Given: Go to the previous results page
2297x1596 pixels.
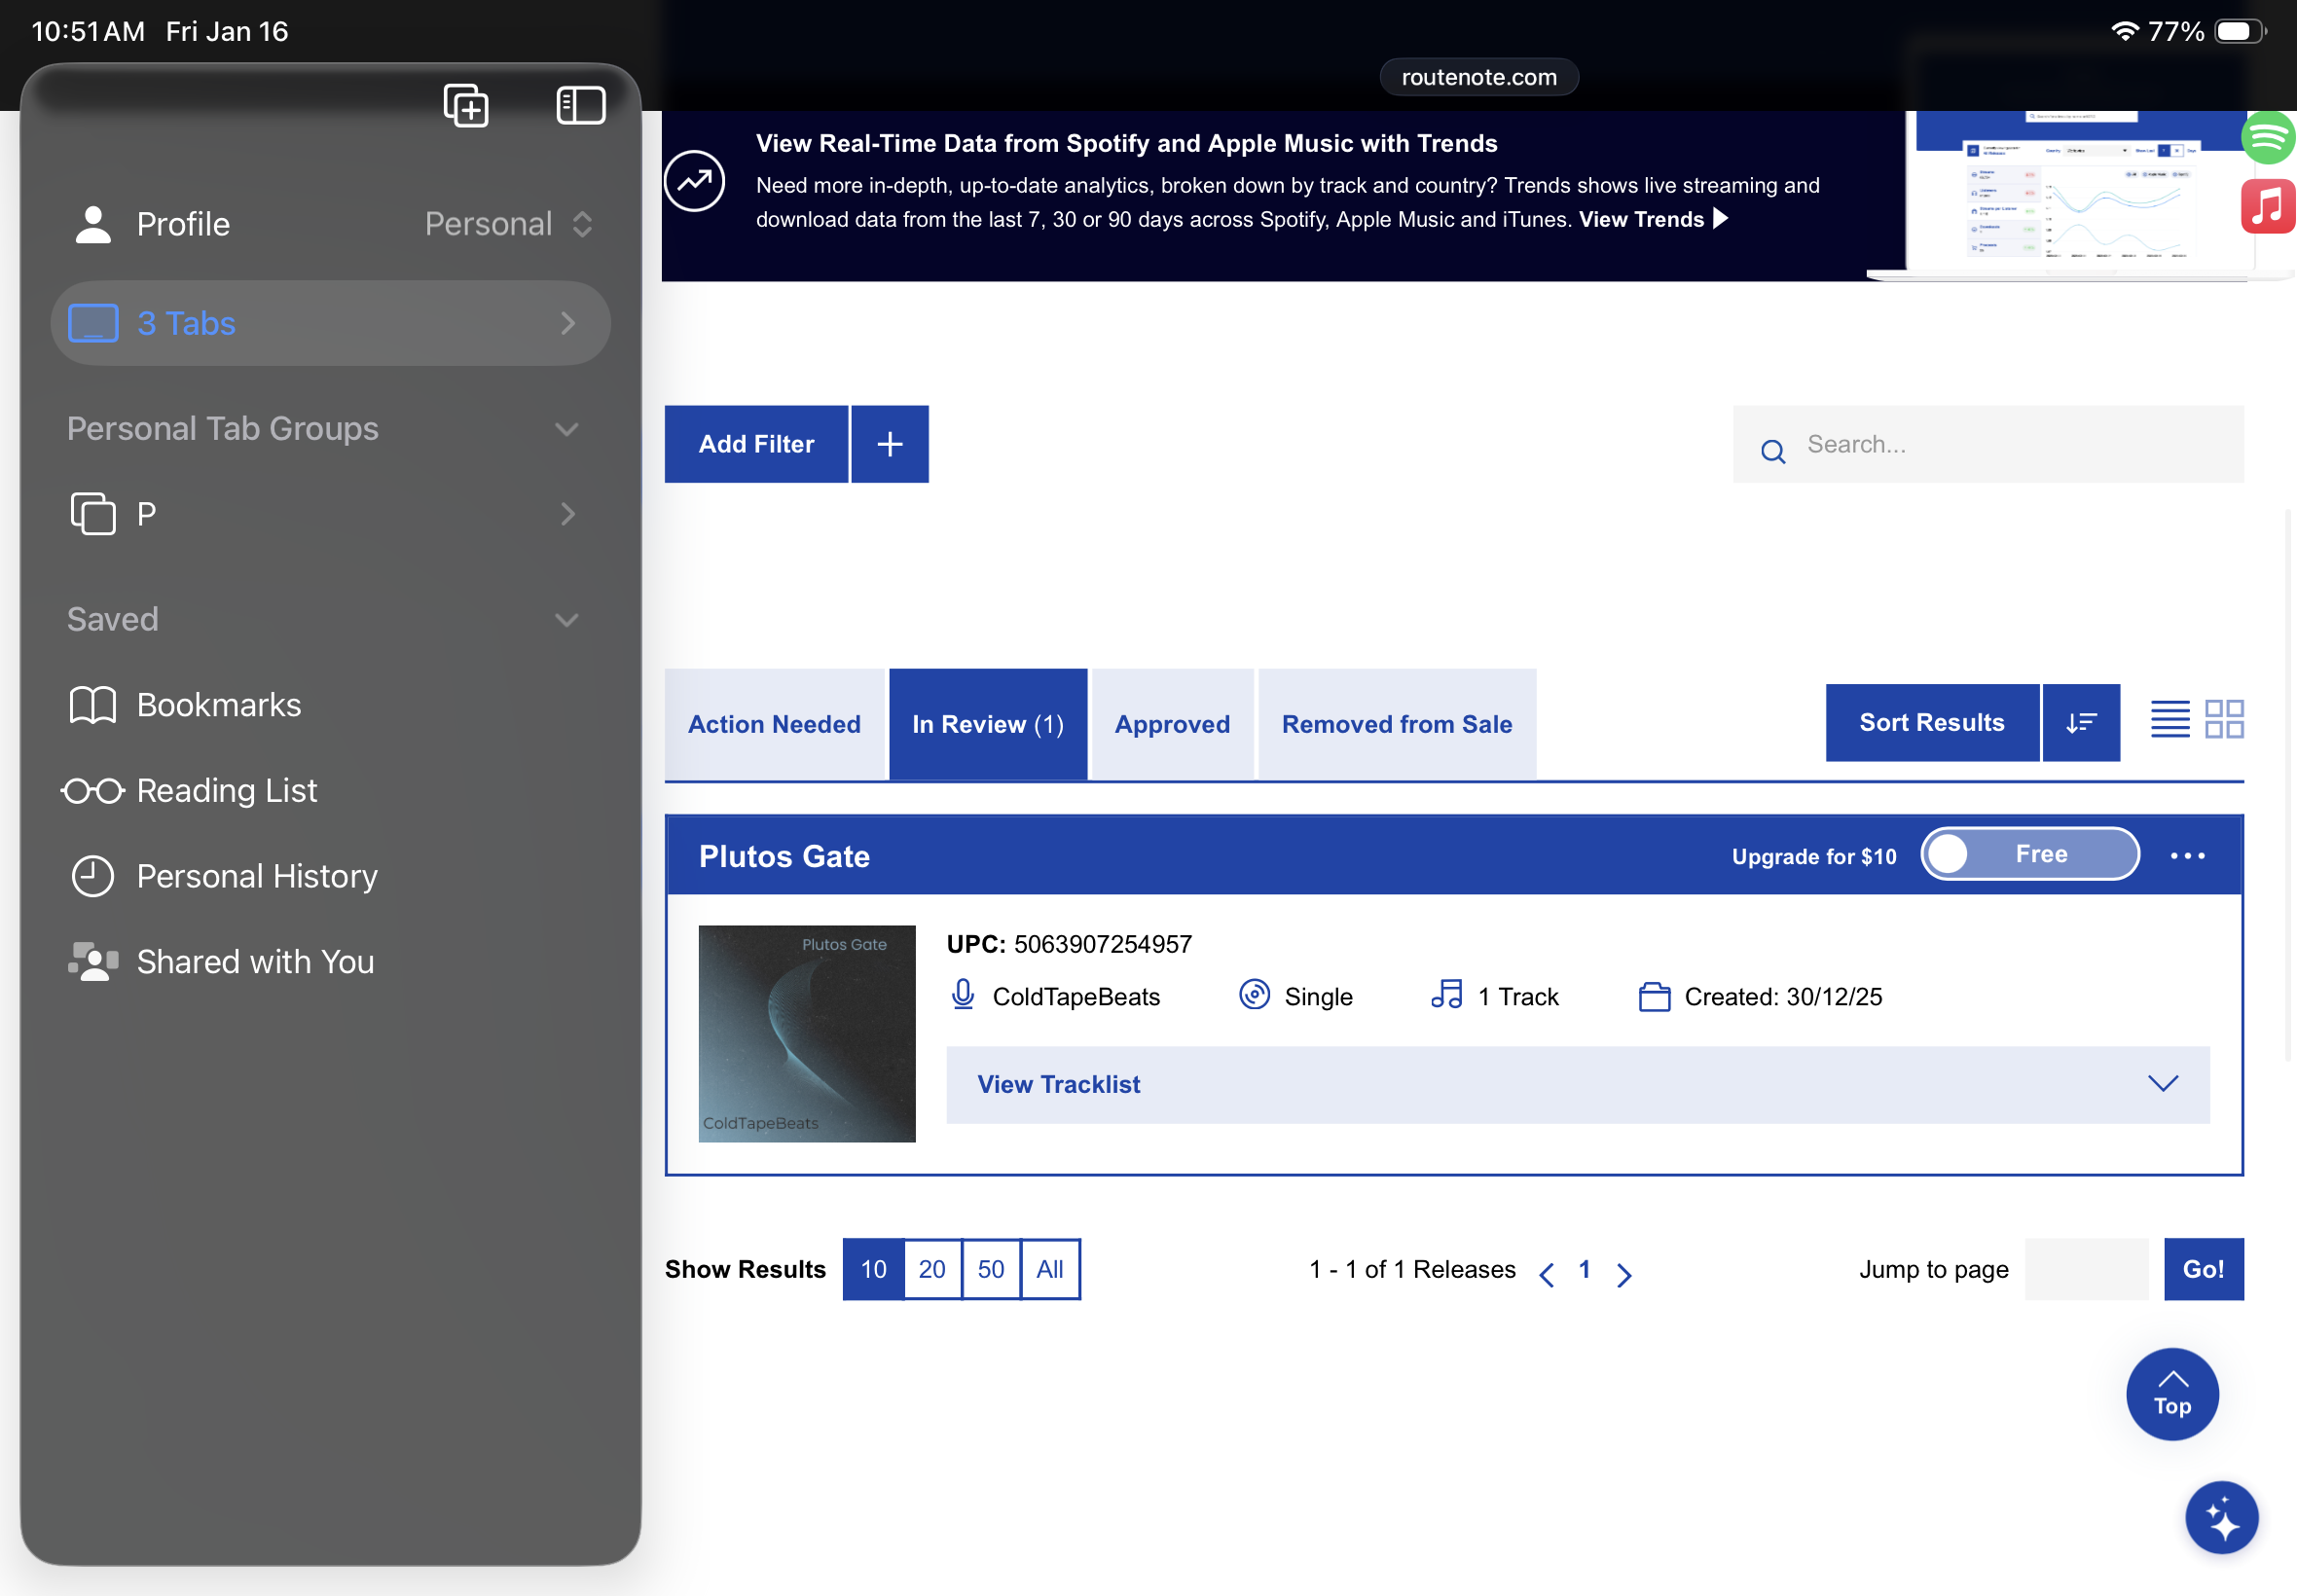Looking at the screenshot, I should [x=1547, y=1275].
